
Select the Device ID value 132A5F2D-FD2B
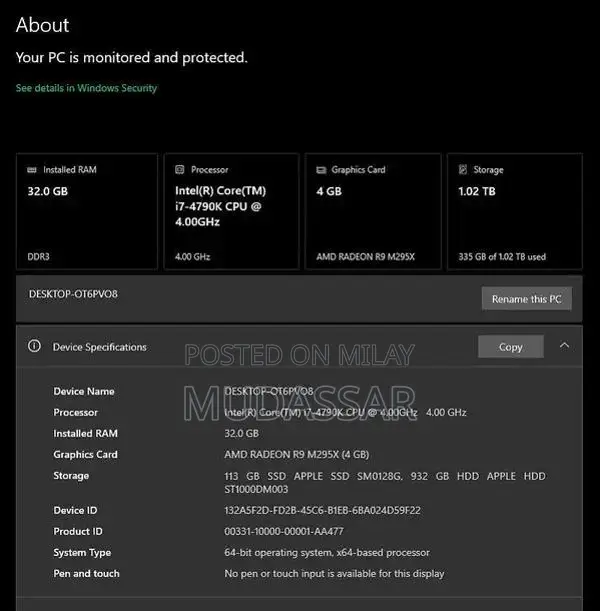click(x=323, y=510)
